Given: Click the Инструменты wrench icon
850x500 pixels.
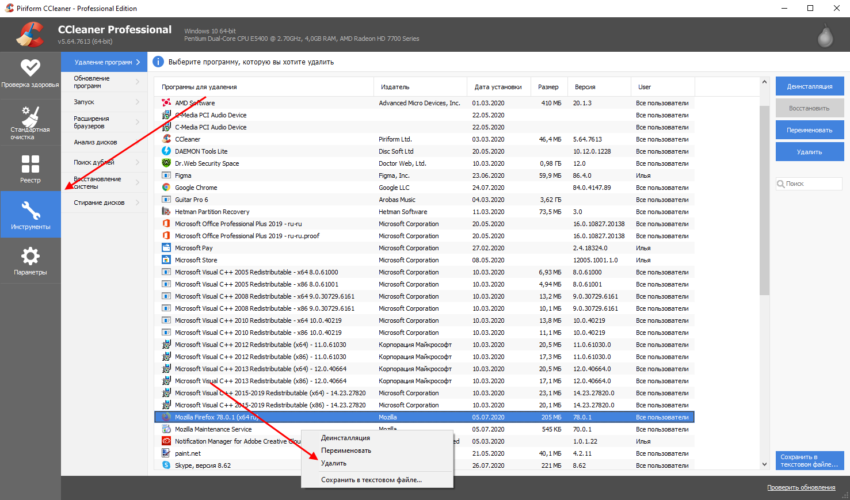Looking at the screenshot, I should 30,212.
